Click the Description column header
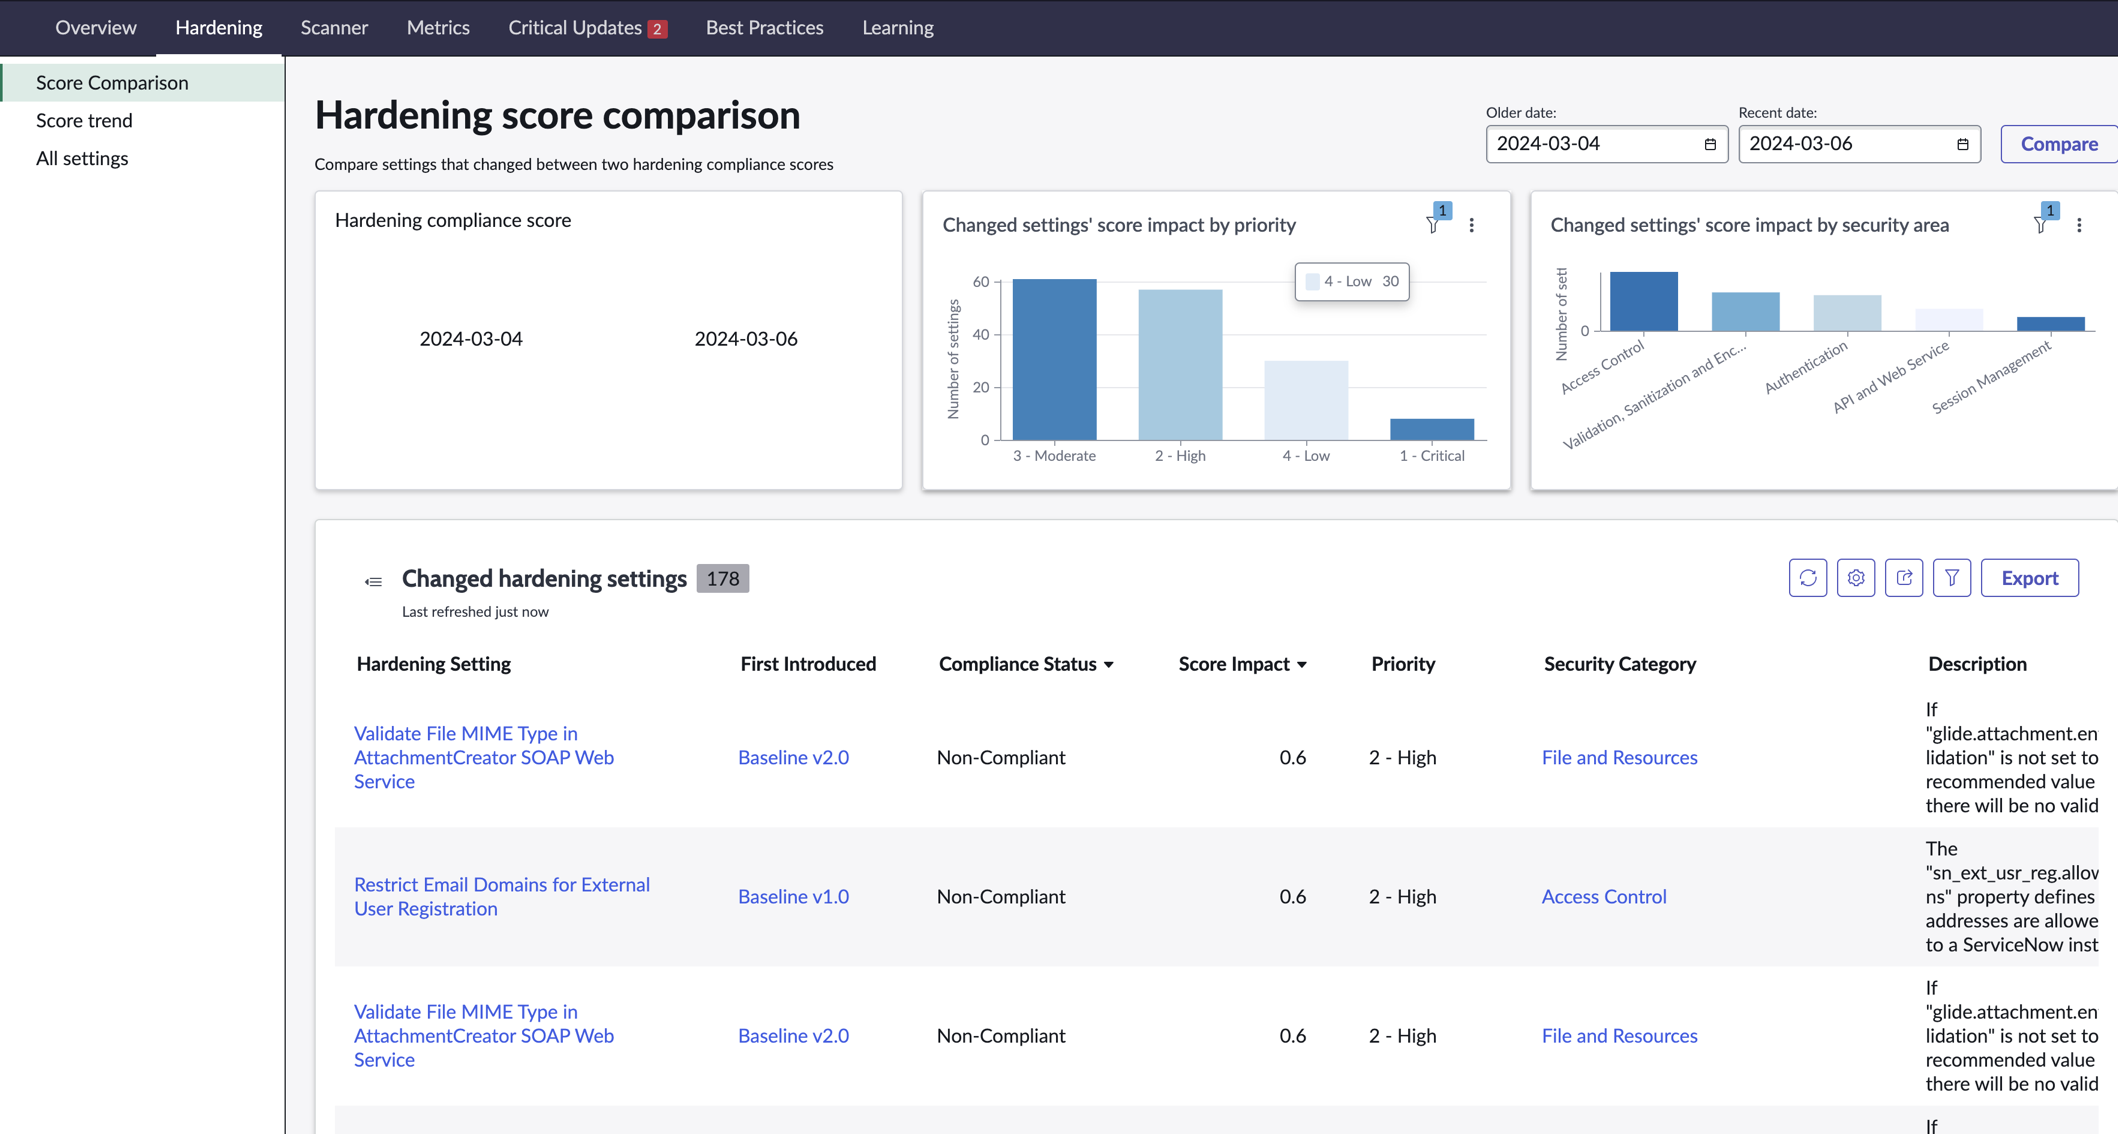The width and height of the screenshot is (2118, 1134). (x=1977, y=664)
